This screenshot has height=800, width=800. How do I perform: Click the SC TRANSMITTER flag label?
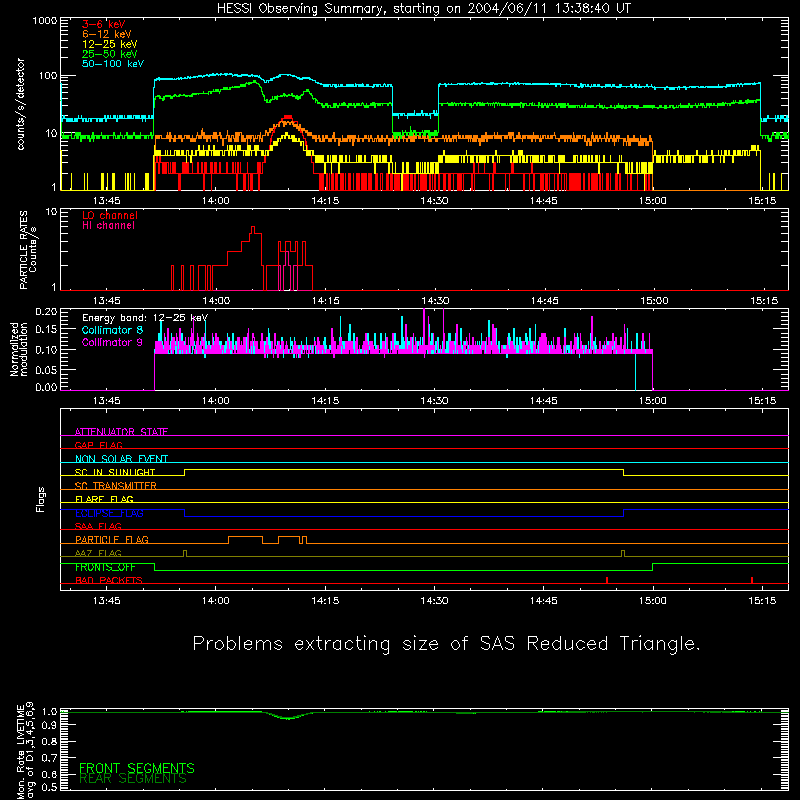pyautogui.click(x=116, y=486)
